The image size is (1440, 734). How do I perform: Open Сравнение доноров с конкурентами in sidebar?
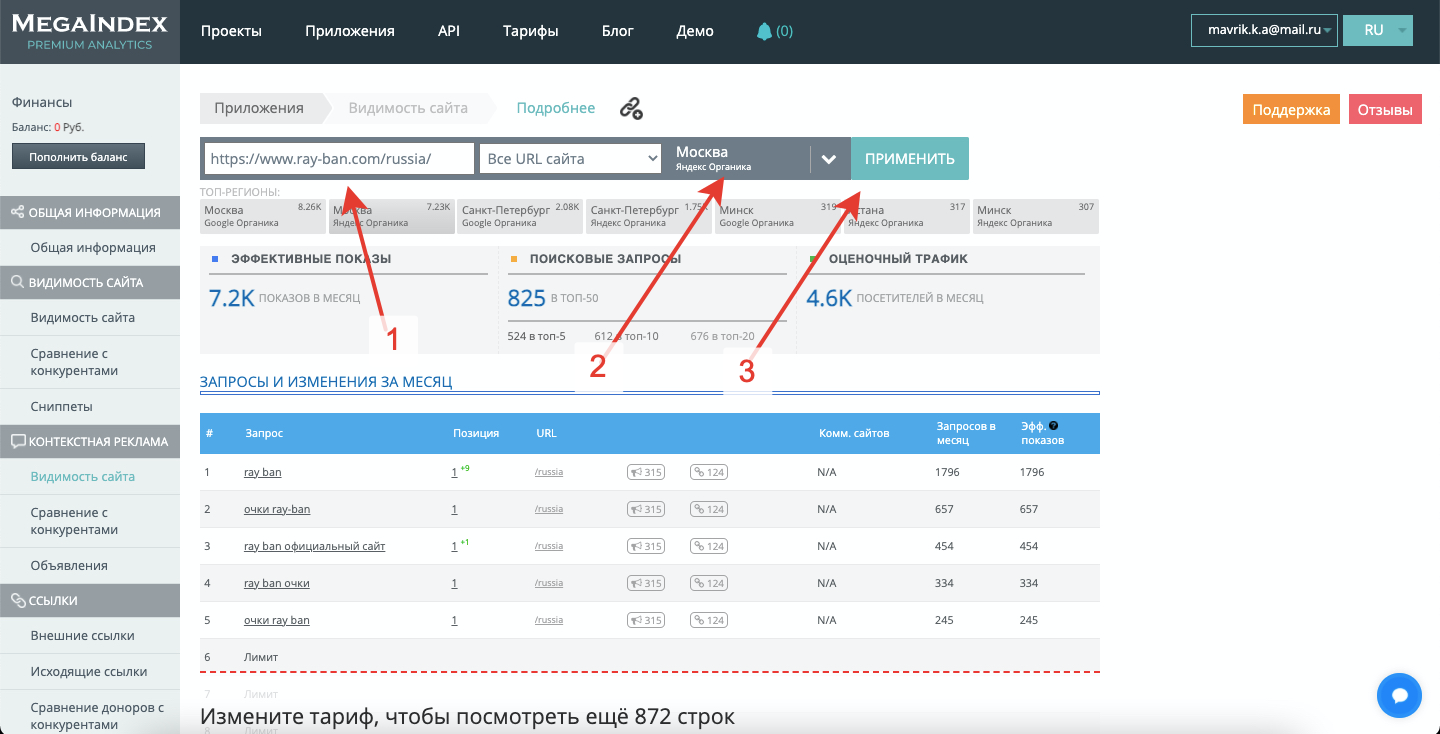[97, 716]
